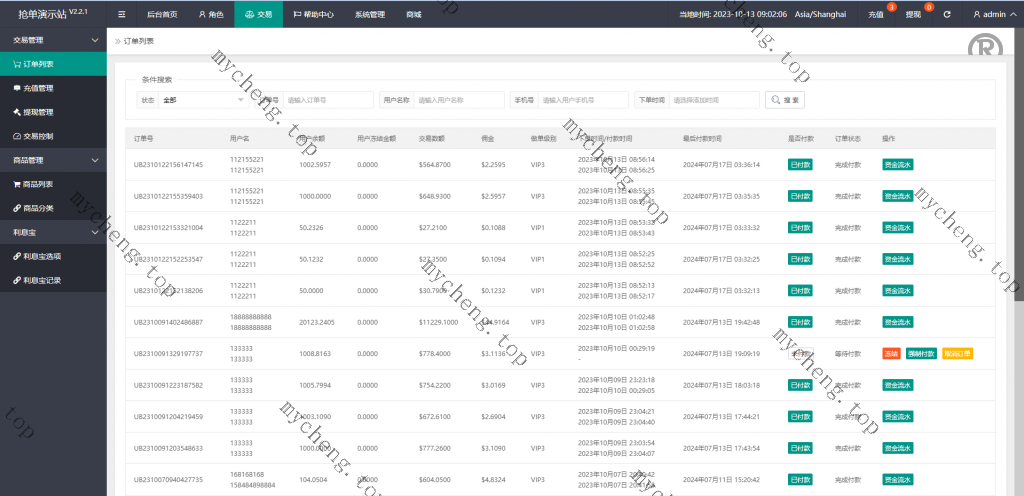This screenshot has width=1024, height=496.
Task: Open 充值 notifications with badge 3
Action: point(876,15)
